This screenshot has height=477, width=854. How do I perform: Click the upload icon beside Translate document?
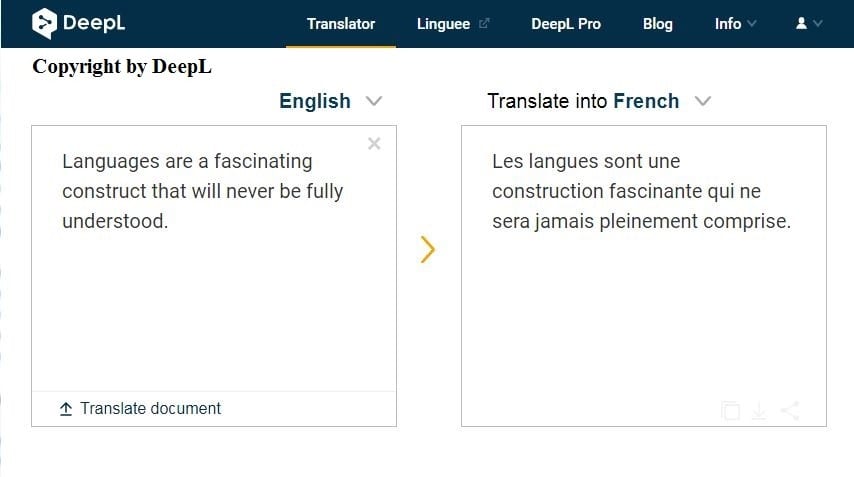coord(66,408)
